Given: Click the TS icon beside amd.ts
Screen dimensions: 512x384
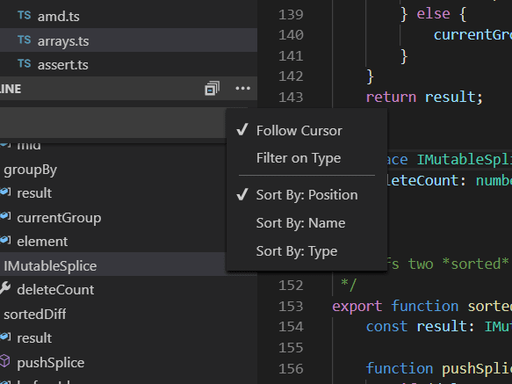Looking at the screenshot, I should (x=24, y=15).
